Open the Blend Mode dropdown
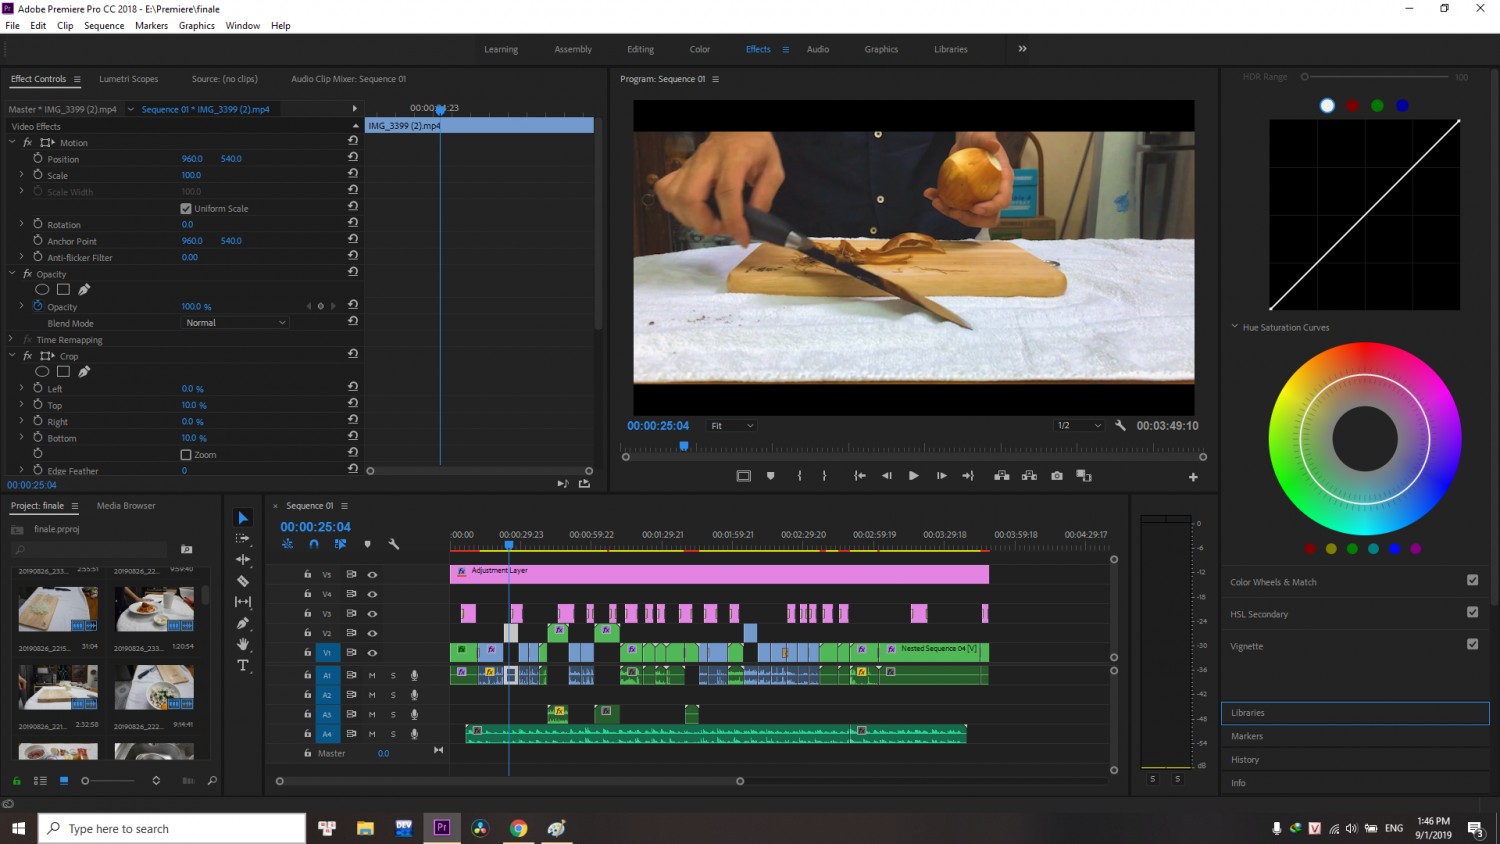 236,323
